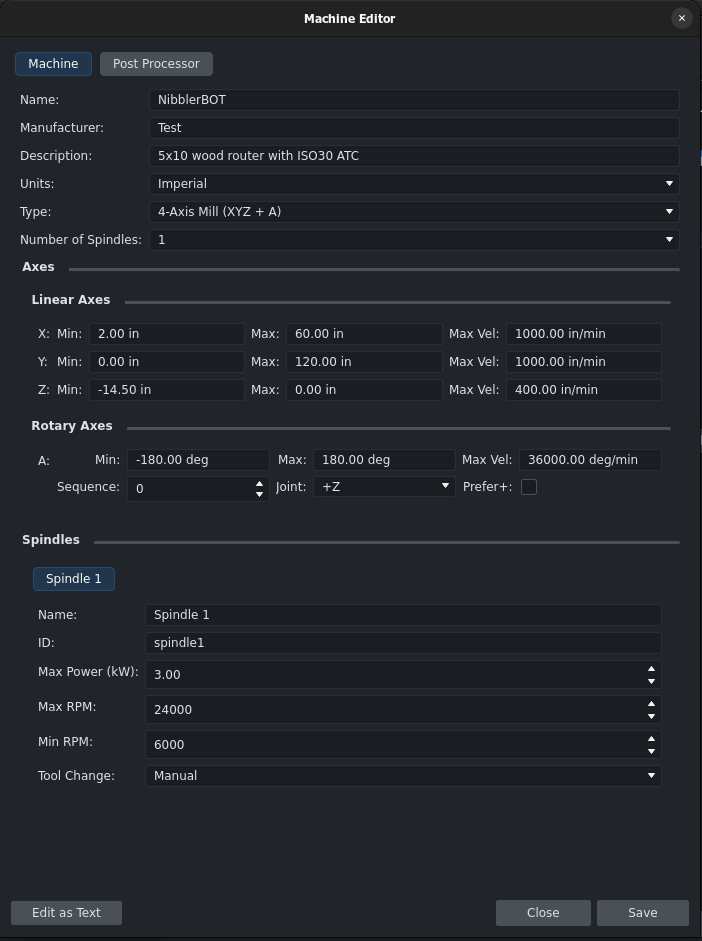Viewport: 702px width, 941px height.
Task: Increase Min RPM using up arrow
Action: 651,738
